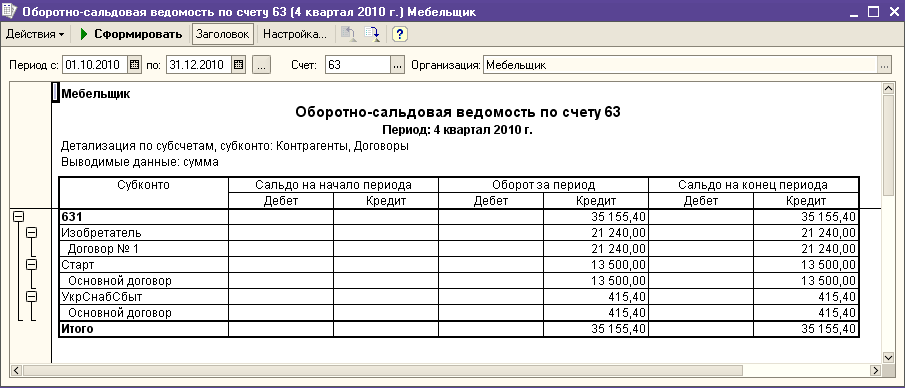Open calendar for period start date
Image resolution: width=905 pixels, height=388 pixels.
(x=134, y=65)
